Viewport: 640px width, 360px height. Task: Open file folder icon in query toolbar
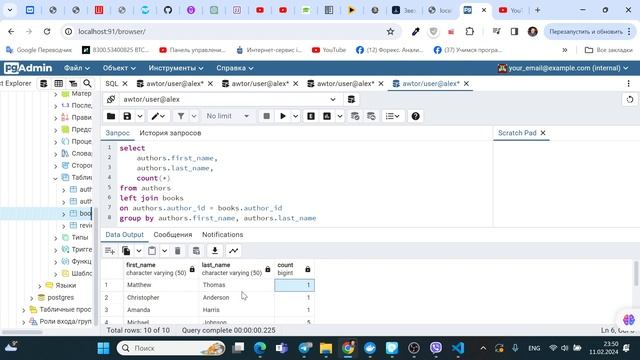tap(111, 116)
